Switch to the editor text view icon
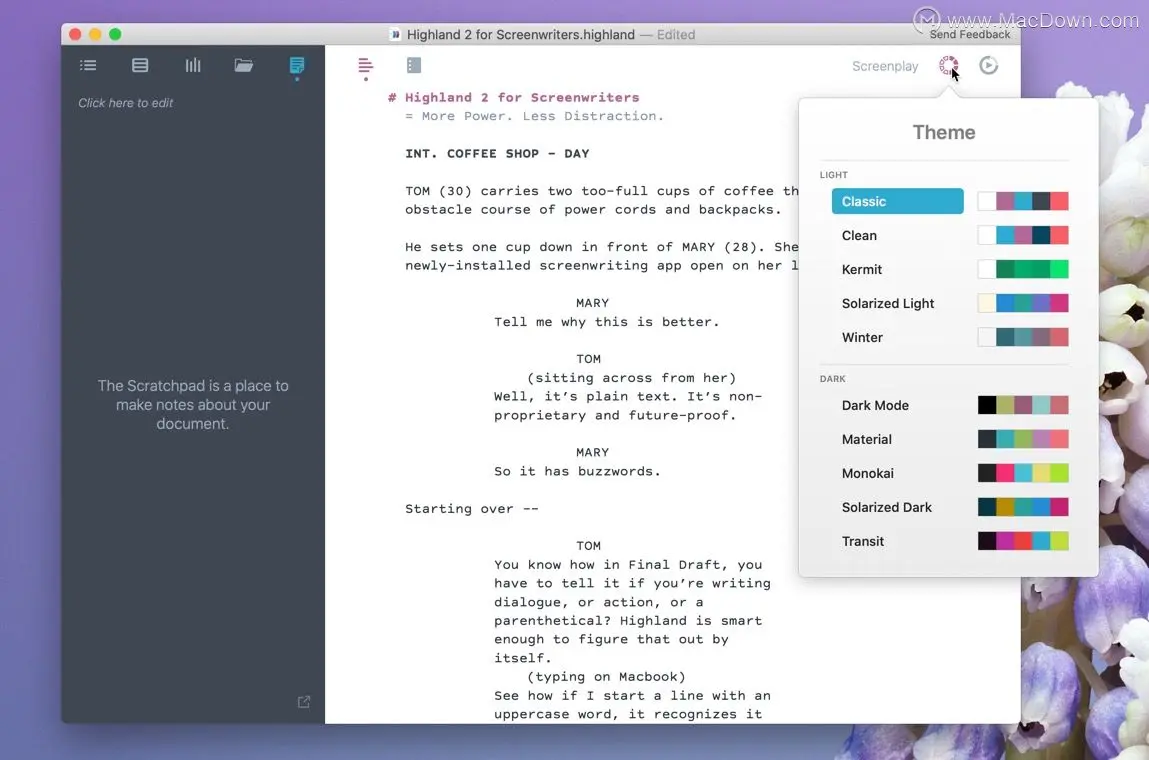This screenshot has width=1149, height=760. point(365,66)
